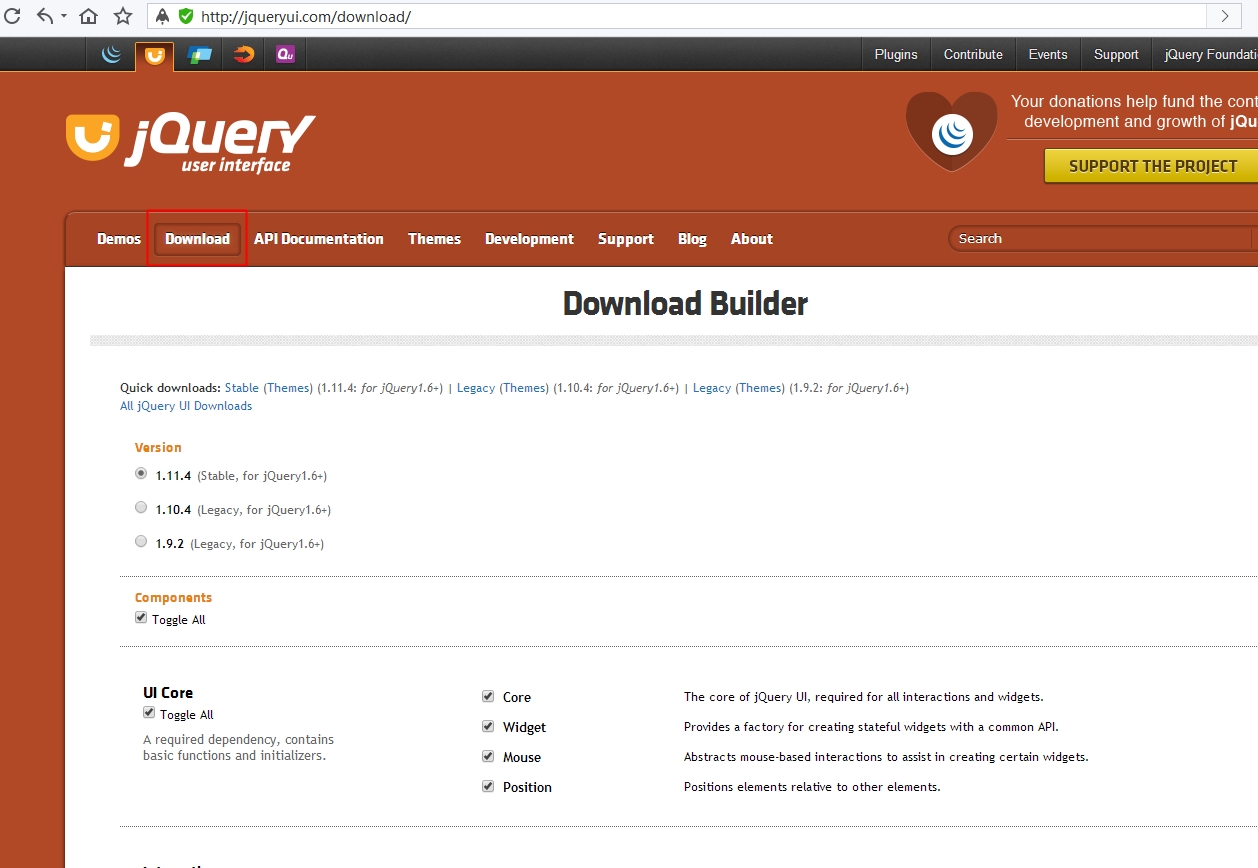Toggle All checkbox under Components
Image resolution: width=1258 pixels, height=868 pixels.
point(141,618)
